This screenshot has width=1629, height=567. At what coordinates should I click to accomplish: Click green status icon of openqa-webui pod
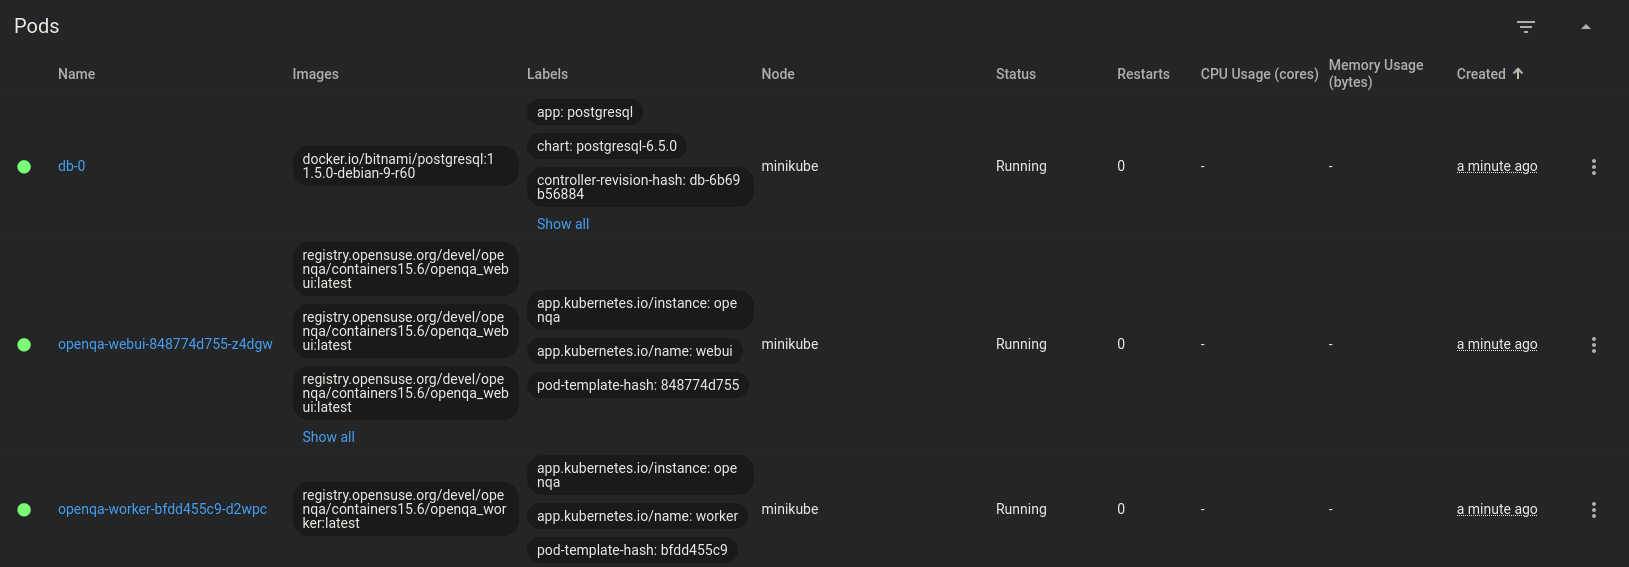point(24,345)
